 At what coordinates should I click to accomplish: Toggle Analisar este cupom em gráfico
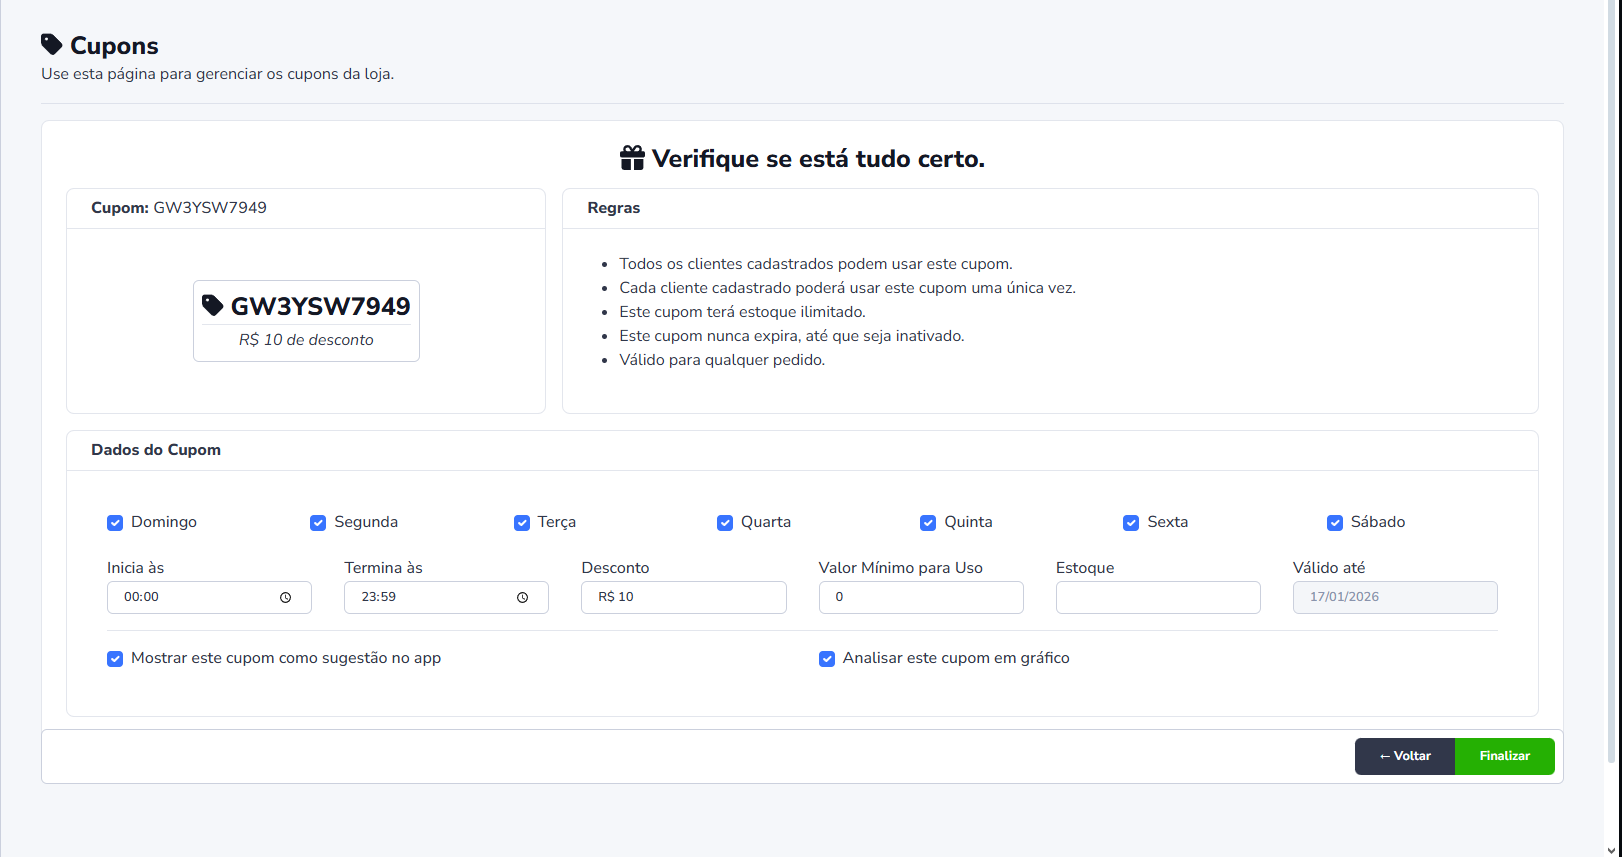827,659
